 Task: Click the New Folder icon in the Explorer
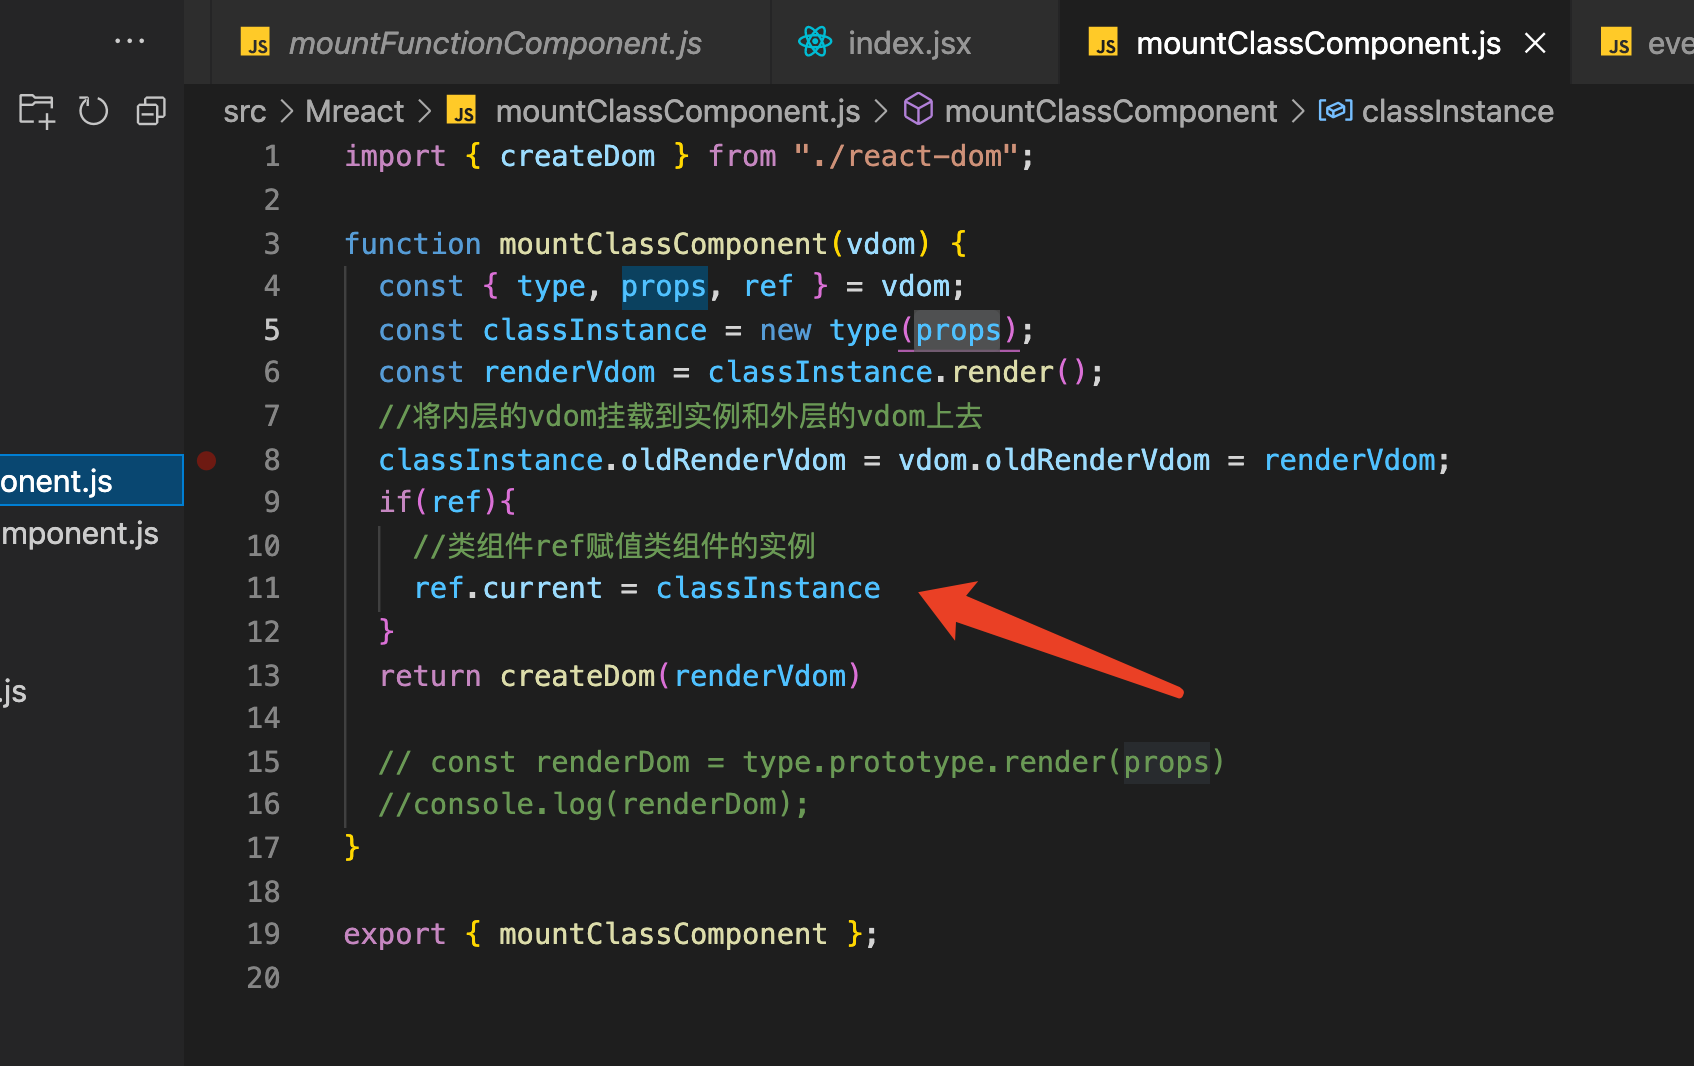[x=36, y=110]
